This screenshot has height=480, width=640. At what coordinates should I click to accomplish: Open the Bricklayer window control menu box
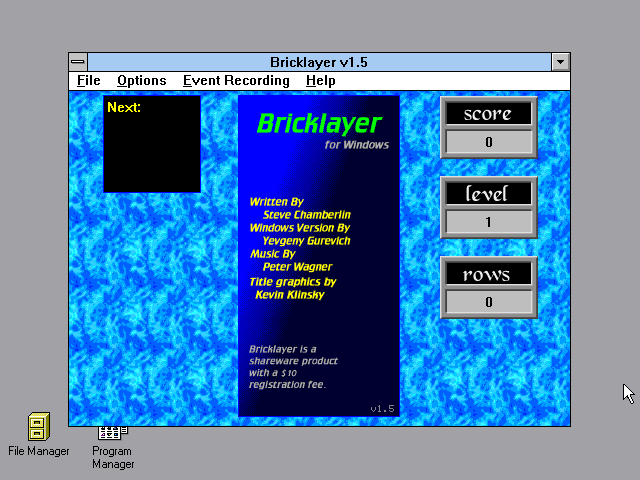(x=78, y=62)
